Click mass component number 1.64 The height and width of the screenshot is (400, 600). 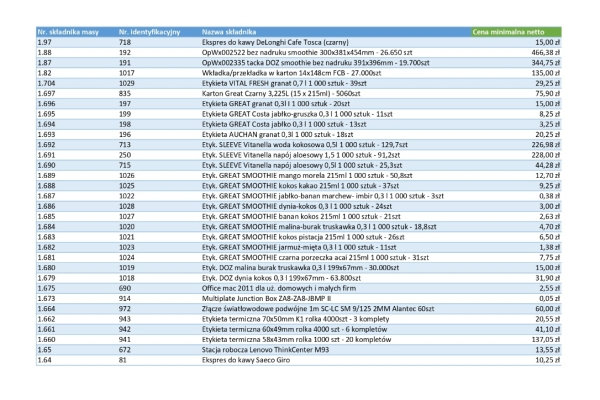tap(44, 361)
